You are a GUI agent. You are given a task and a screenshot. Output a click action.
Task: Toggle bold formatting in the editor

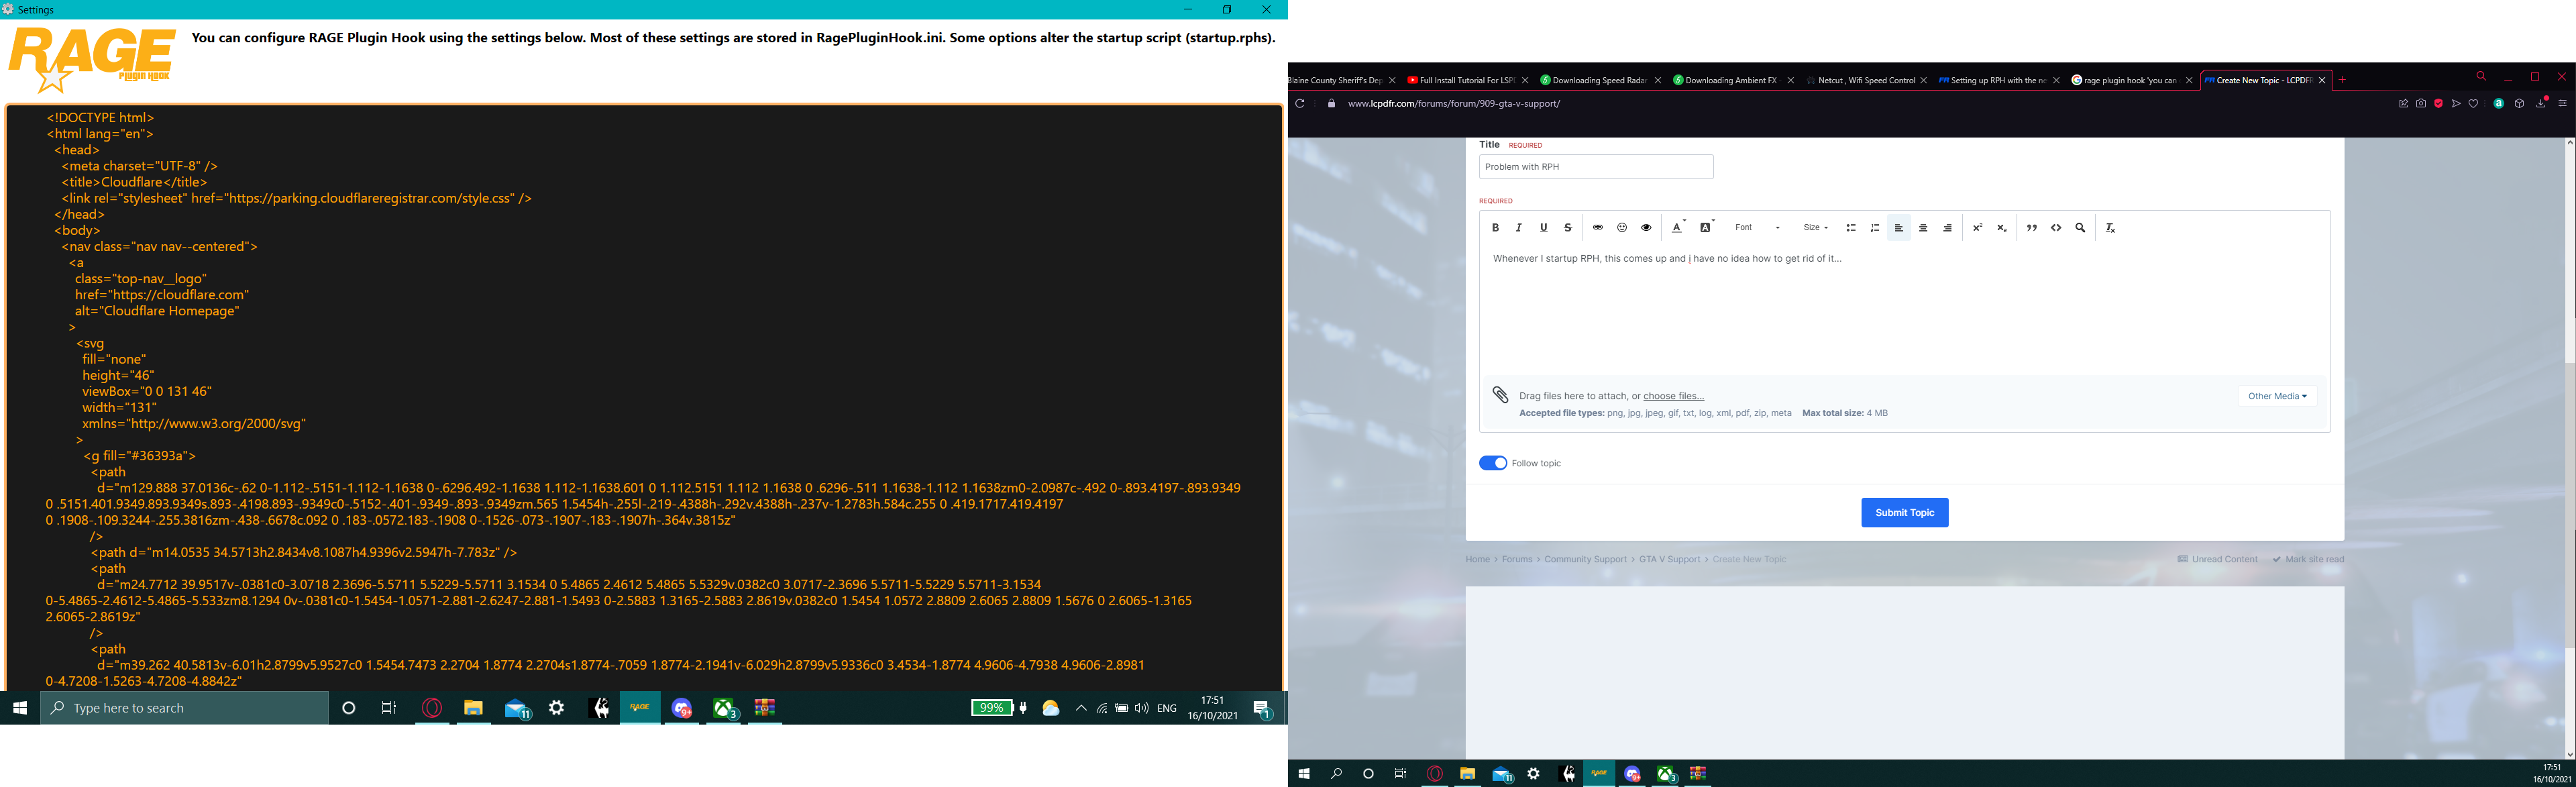pyautogui.click(x=1495, y=228)
